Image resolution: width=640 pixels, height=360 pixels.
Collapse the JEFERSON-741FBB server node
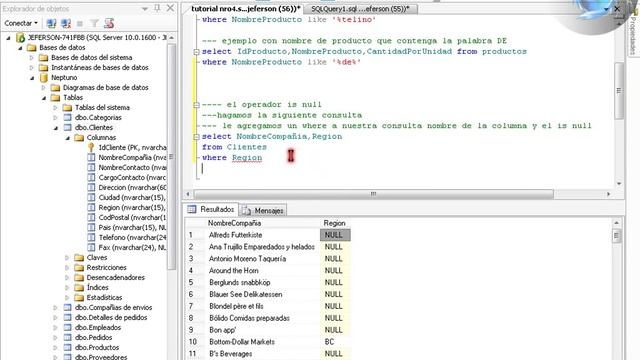[8, 38]
